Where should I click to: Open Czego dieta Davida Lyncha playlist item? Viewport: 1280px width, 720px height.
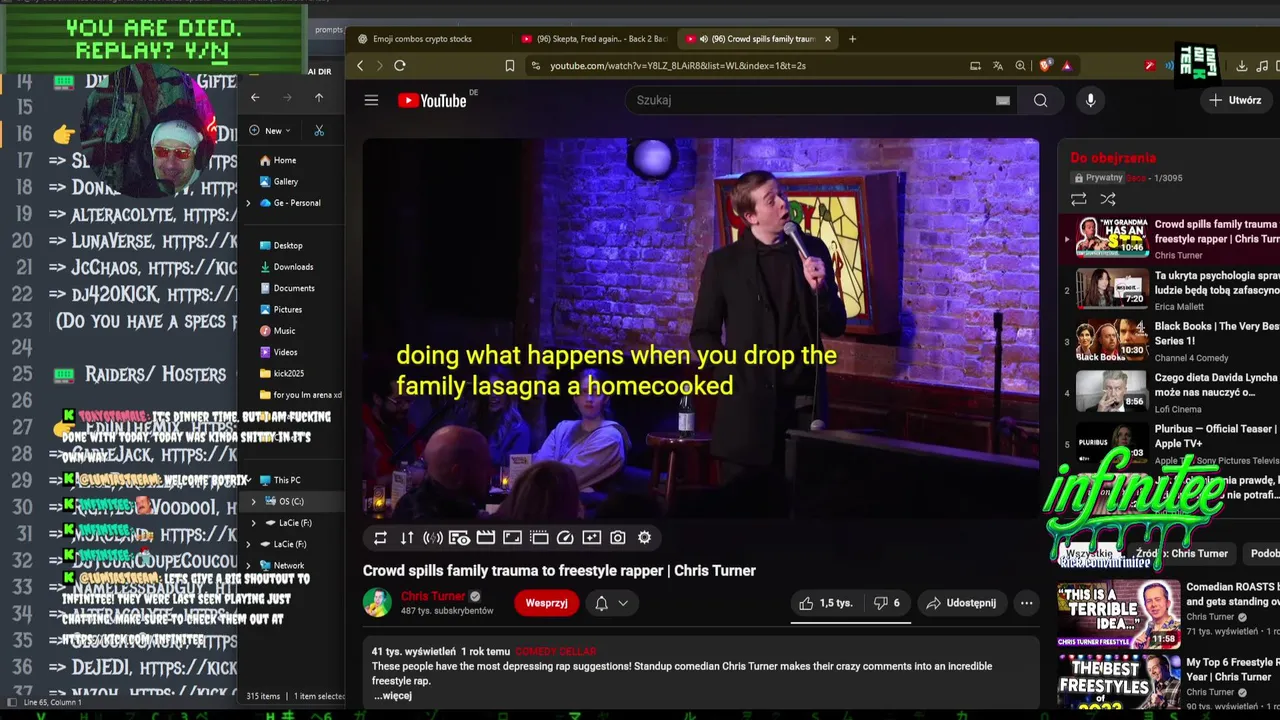point(1170,391)
